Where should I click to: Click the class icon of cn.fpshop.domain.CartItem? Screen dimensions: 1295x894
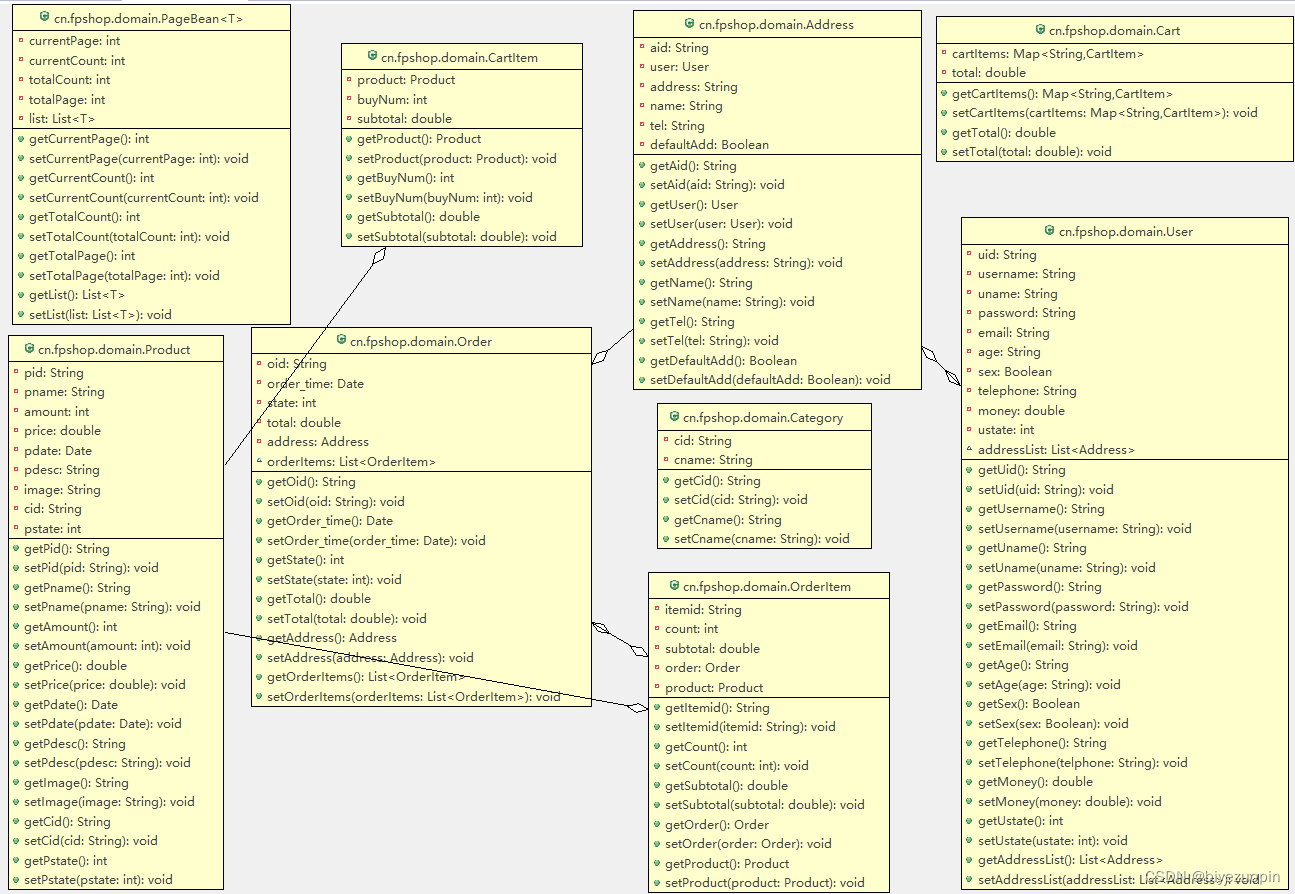point(373,57)
